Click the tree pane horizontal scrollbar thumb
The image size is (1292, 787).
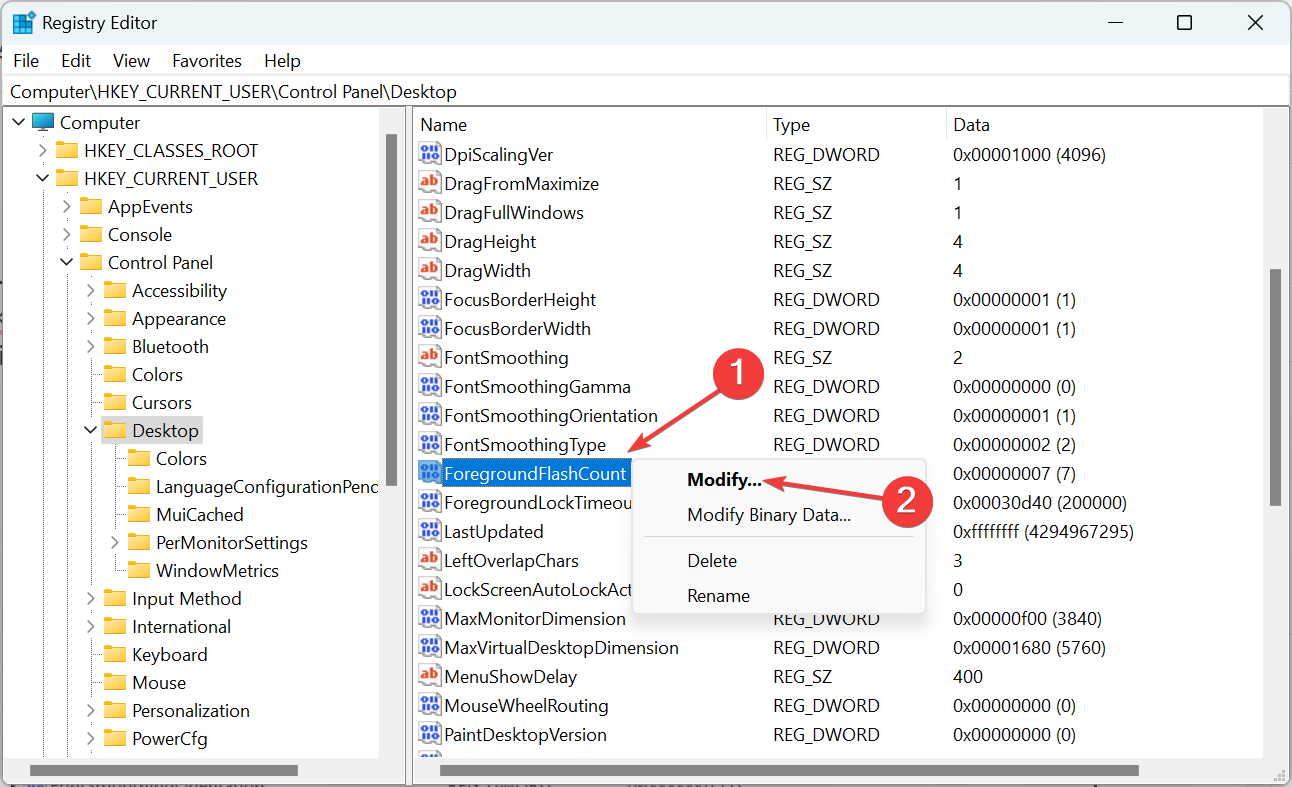164,770
